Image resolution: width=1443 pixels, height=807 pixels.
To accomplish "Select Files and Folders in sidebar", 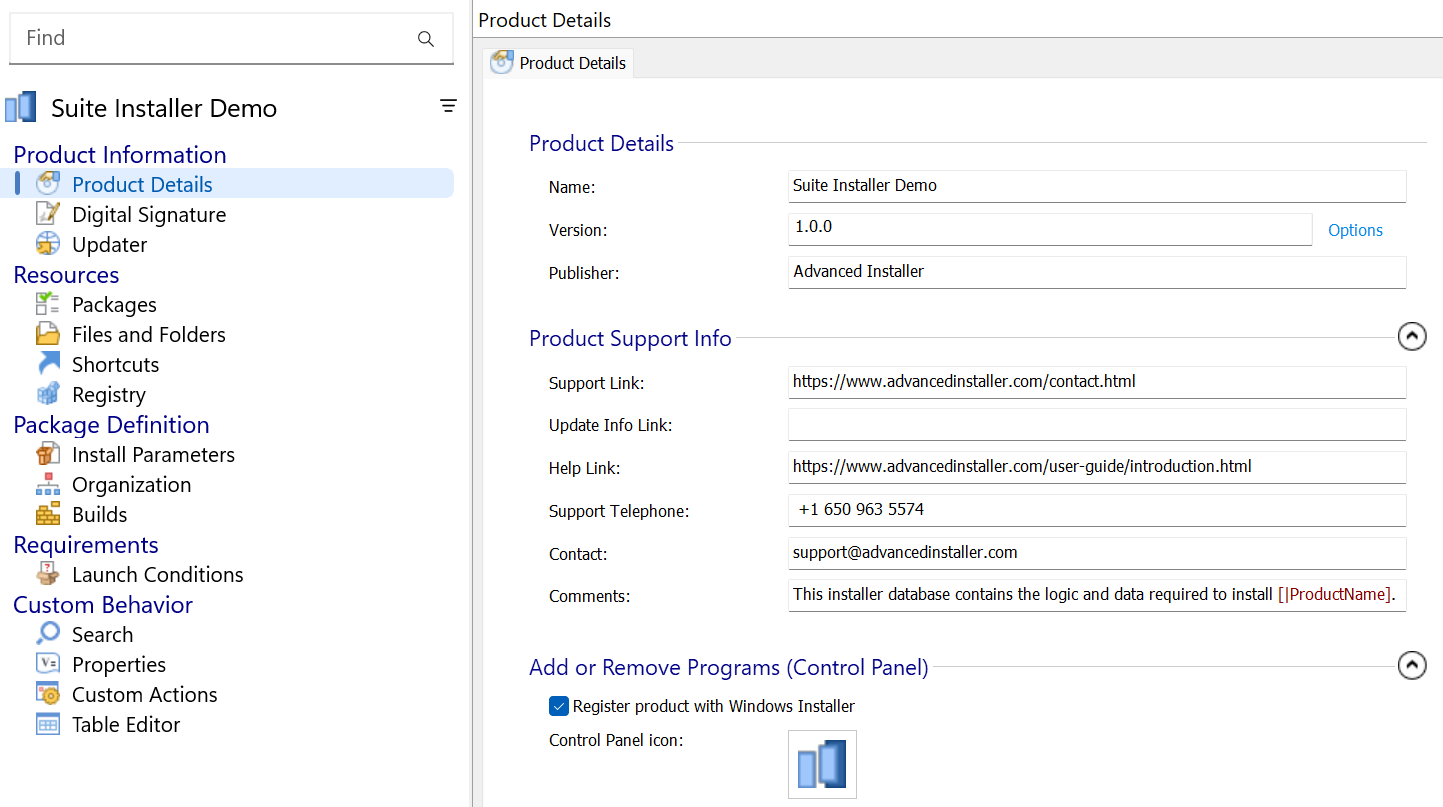I will (149, 334).
